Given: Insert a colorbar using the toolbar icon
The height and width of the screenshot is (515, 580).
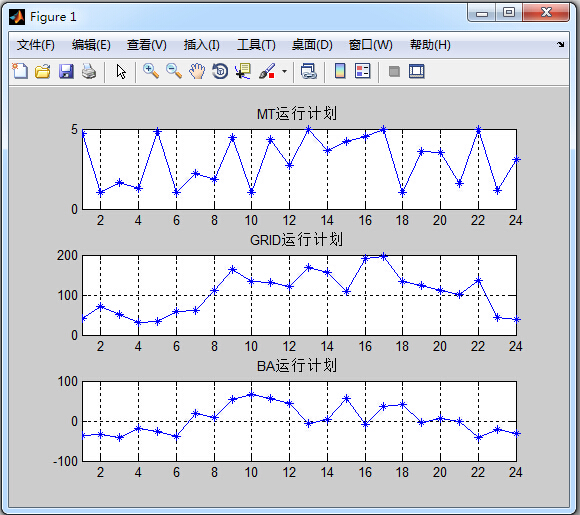Looking at the screenshot, I should pyautogui.click(x=340, y=71).
